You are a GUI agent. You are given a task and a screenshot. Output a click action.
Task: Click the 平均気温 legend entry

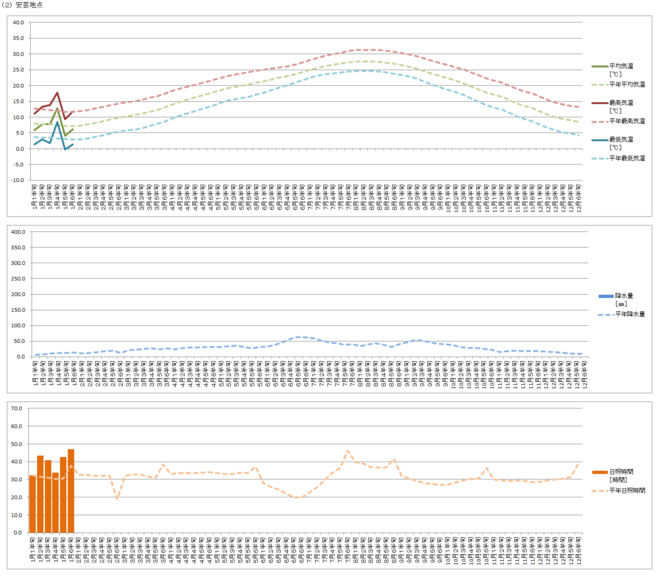pos(622,68)
